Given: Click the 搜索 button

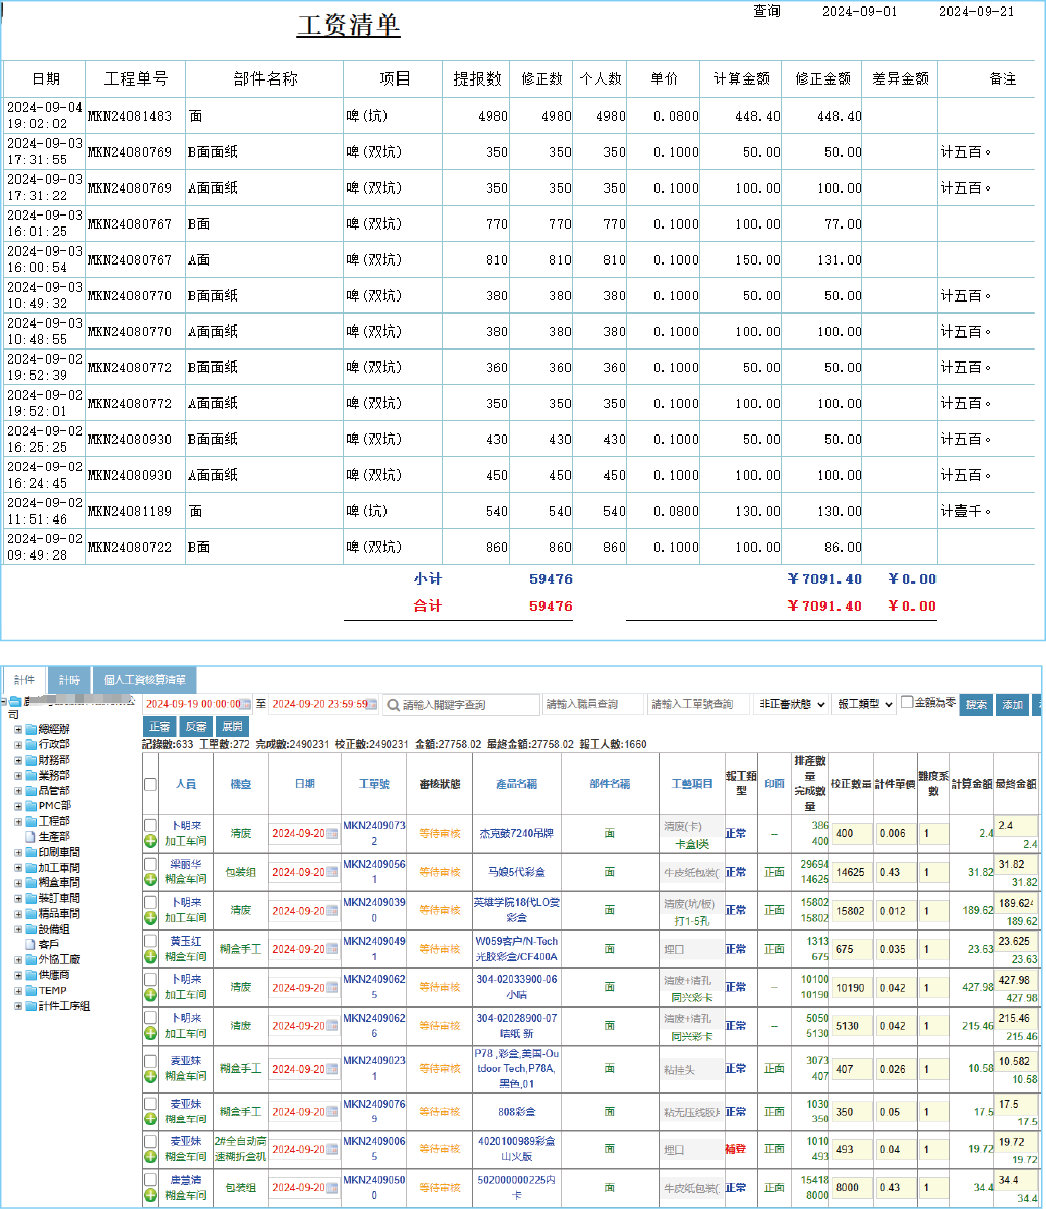Looking at the screenshot, I should (x=976, y=704).
